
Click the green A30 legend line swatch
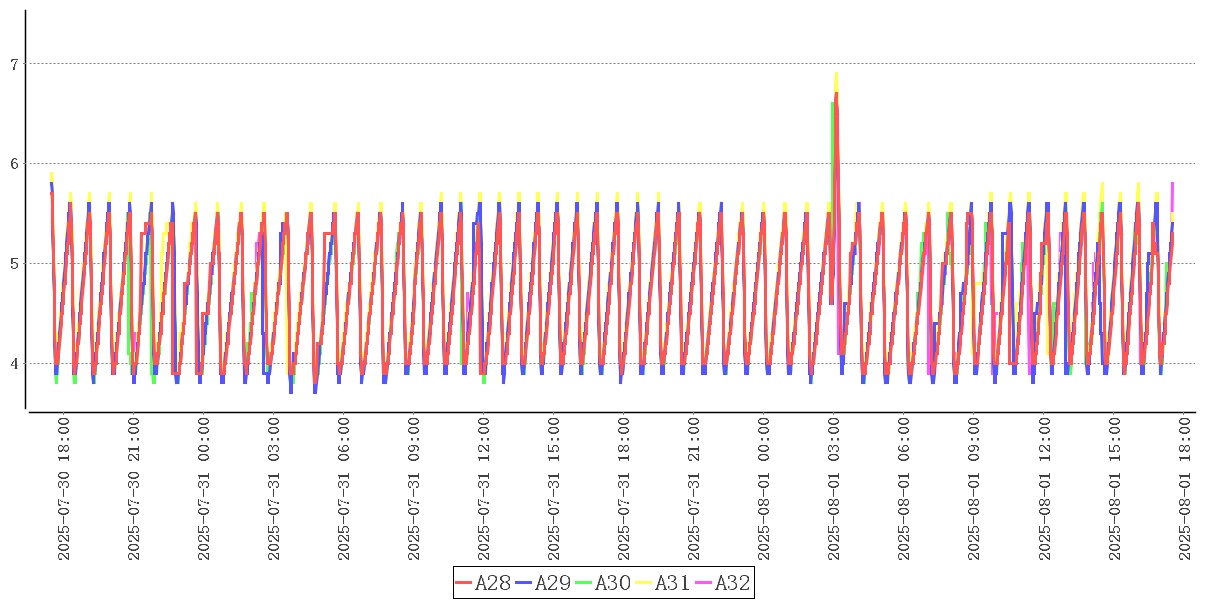click(x=584, y=583)
